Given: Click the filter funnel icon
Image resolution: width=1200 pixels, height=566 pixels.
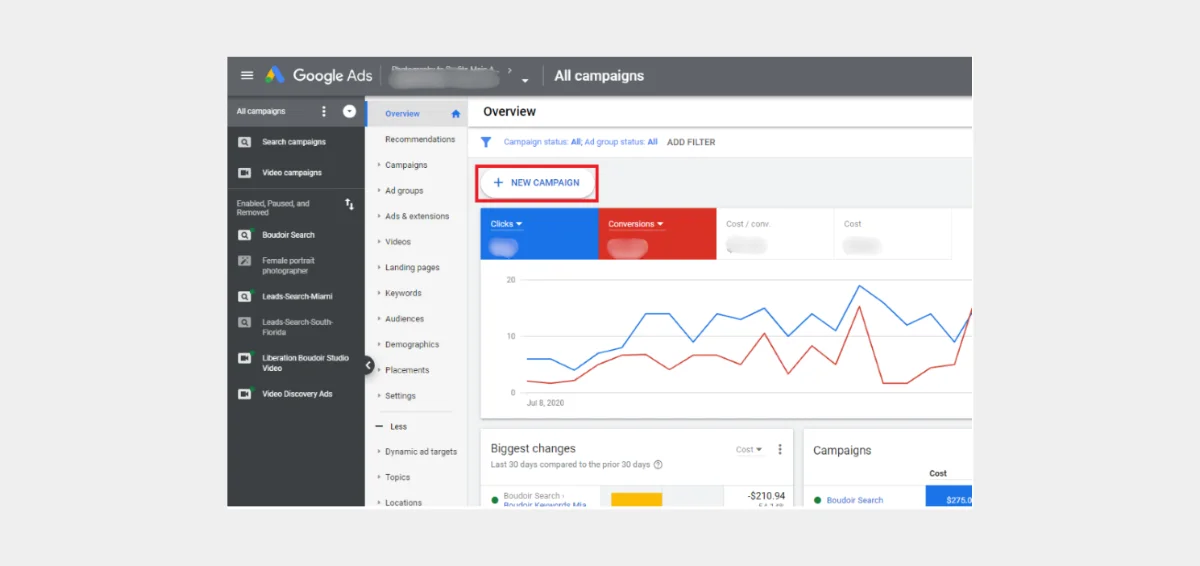Looking at the screenshot, I should [486, 142].
